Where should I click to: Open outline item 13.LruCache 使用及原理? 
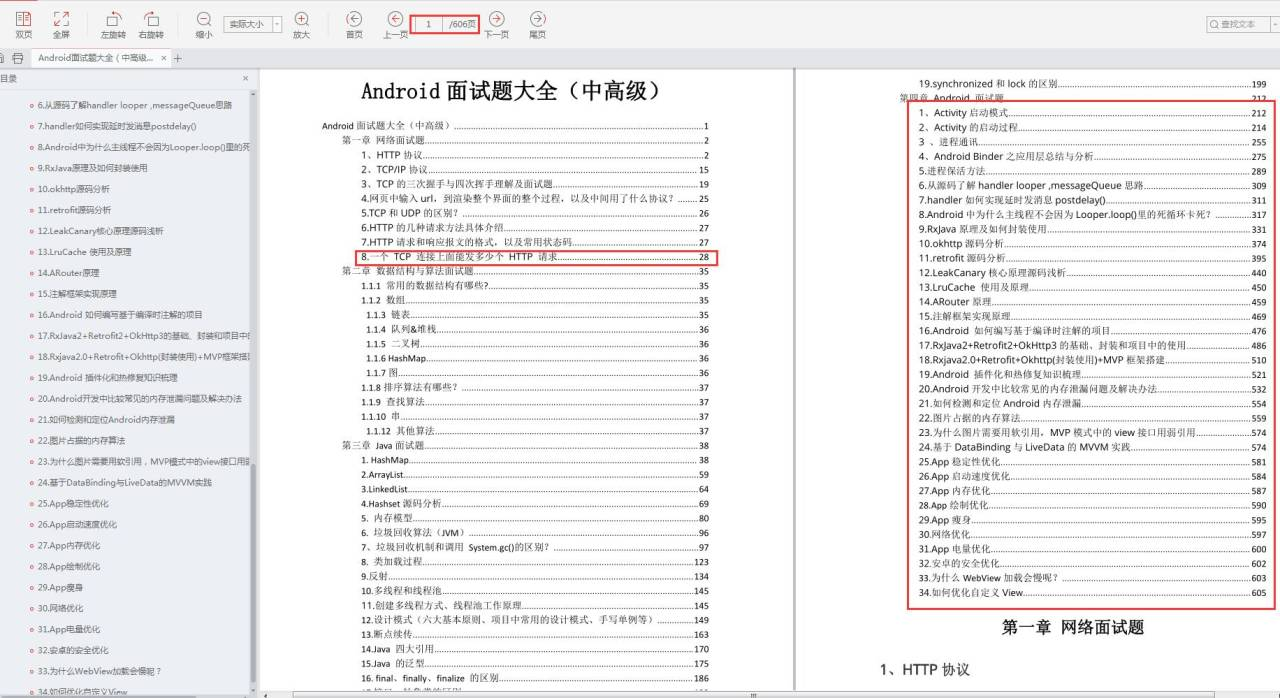coord(84,252)
